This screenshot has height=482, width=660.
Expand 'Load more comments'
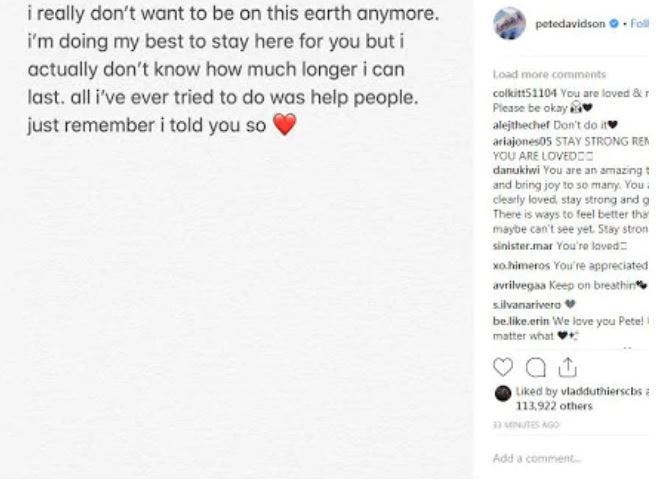click(549, 74)
